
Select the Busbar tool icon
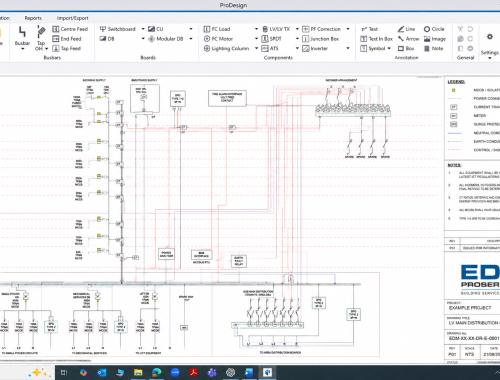click(22, 32)
